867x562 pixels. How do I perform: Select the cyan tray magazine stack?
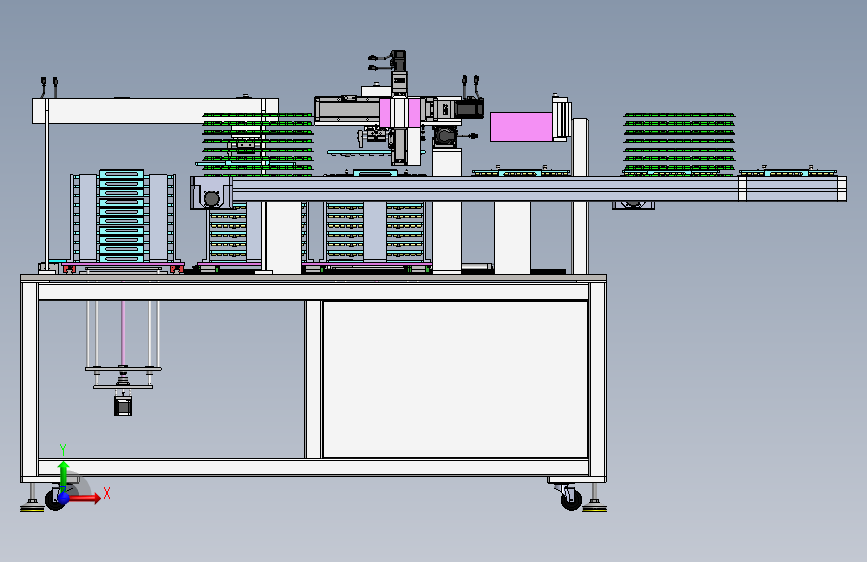(122, 216)
